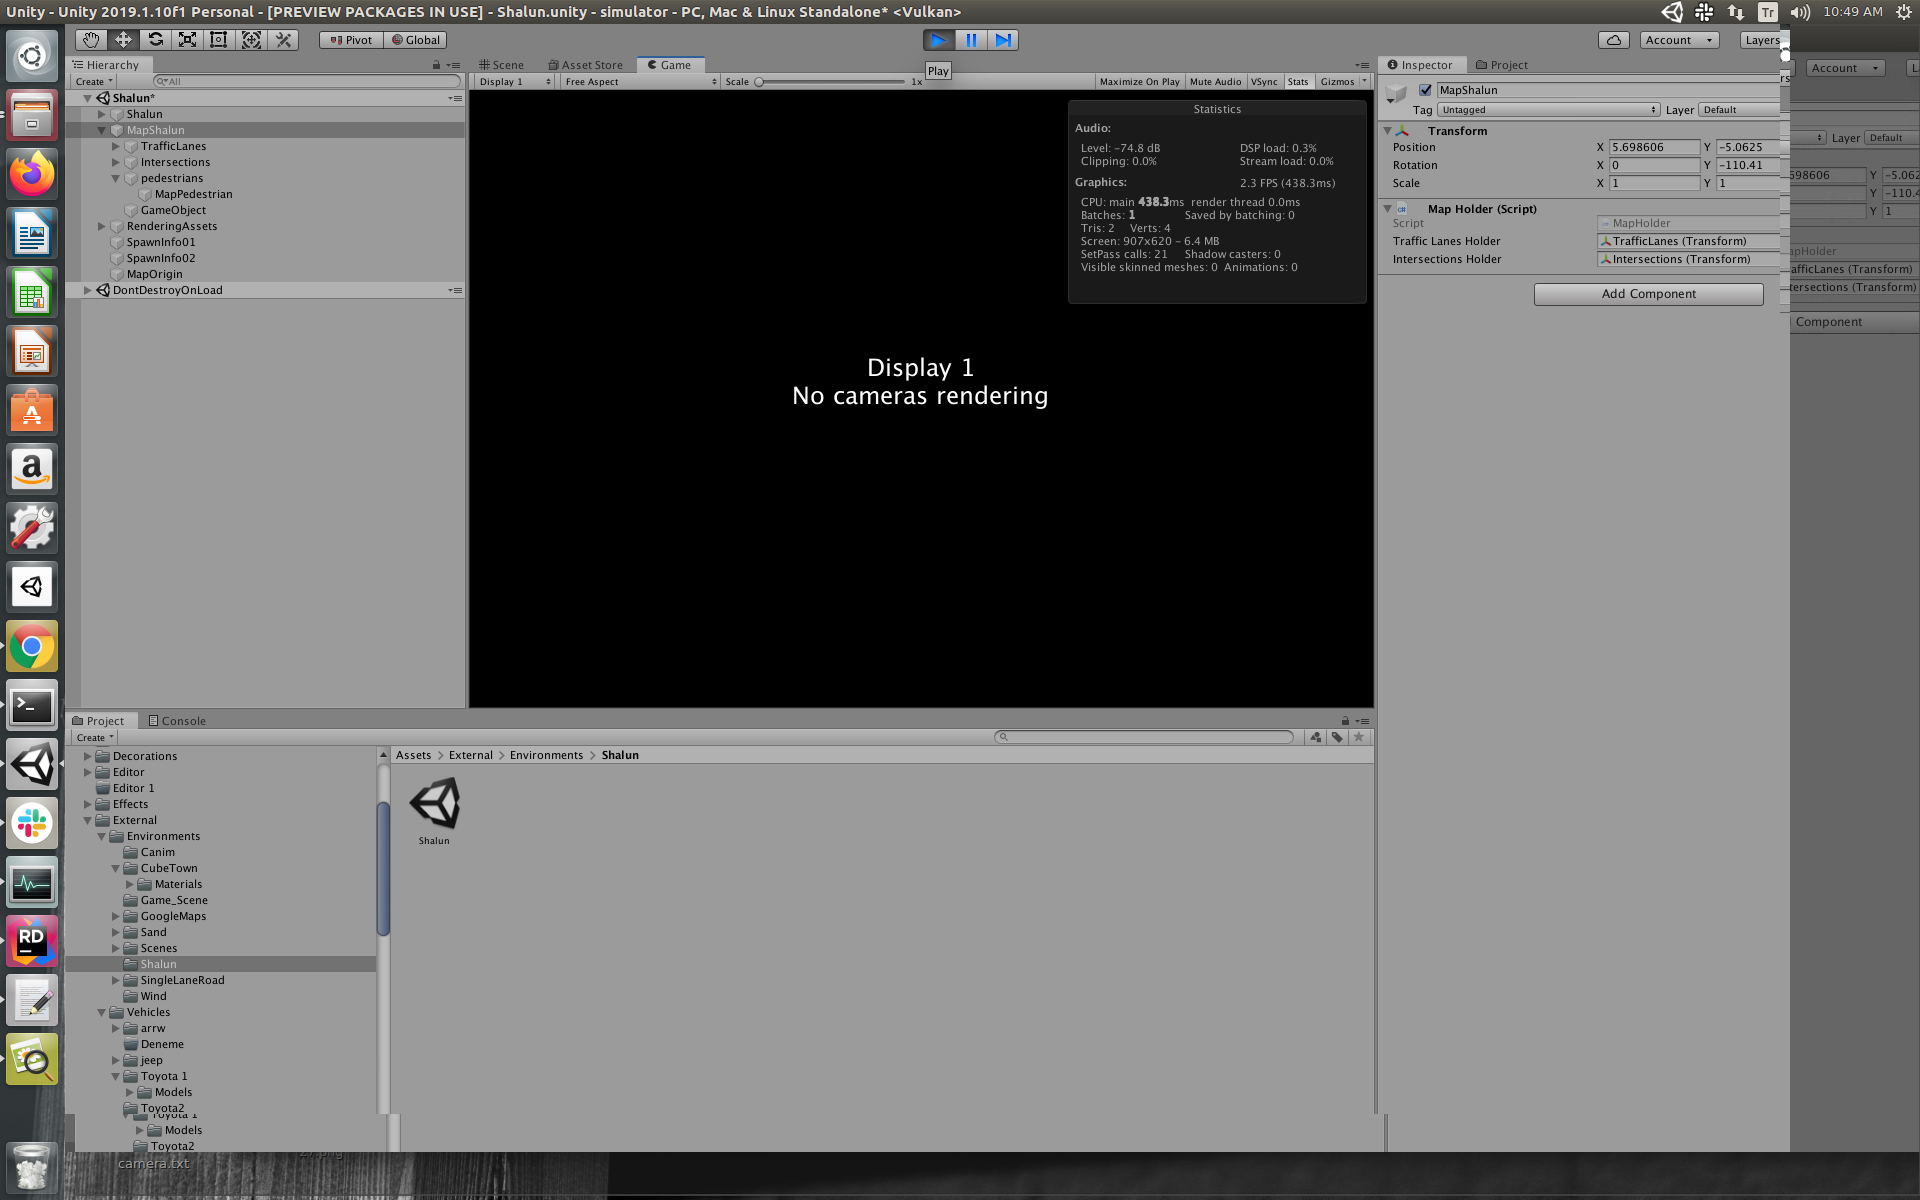The image size is (1920, 1200).
Task: Switch to the Scene tab
Action: tap(503, 64)
